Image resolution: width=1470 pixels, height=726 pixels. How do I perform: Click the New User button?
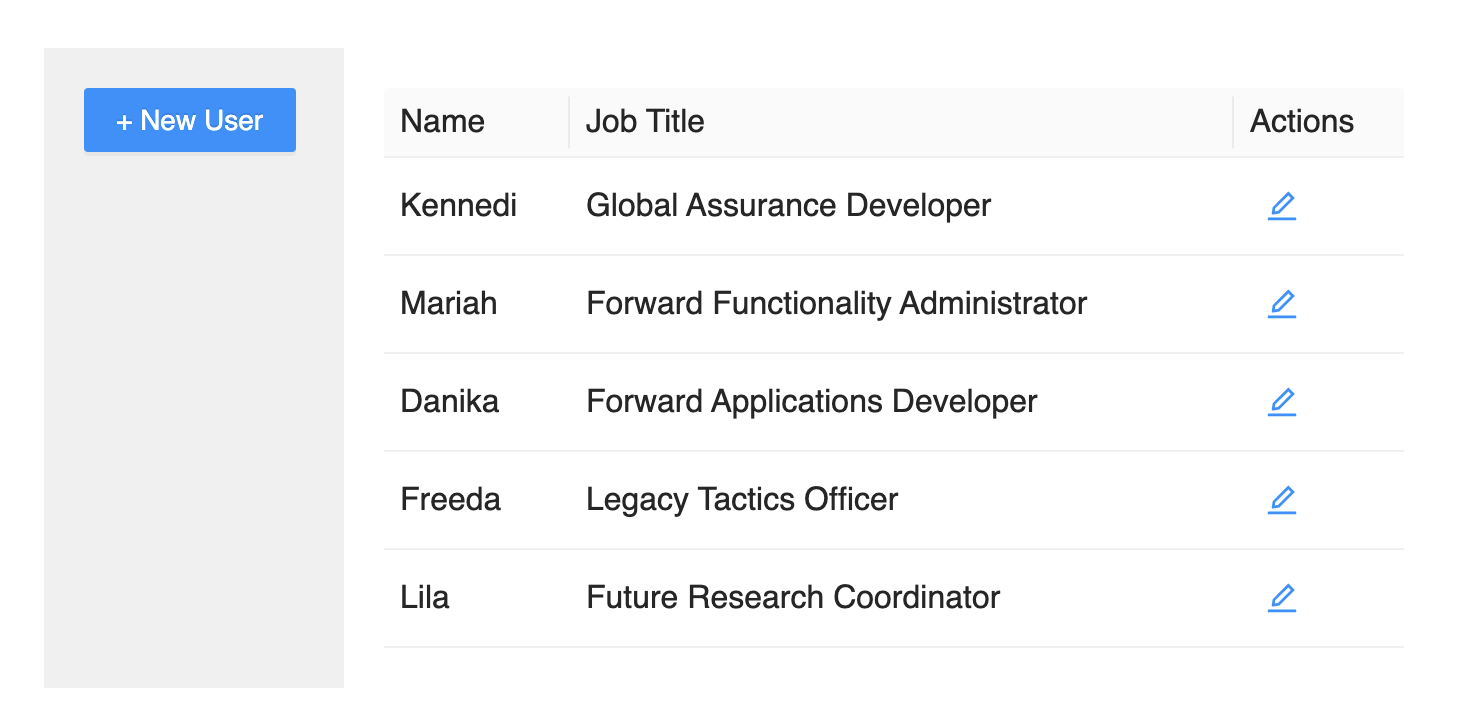click(x=190, y=121)
